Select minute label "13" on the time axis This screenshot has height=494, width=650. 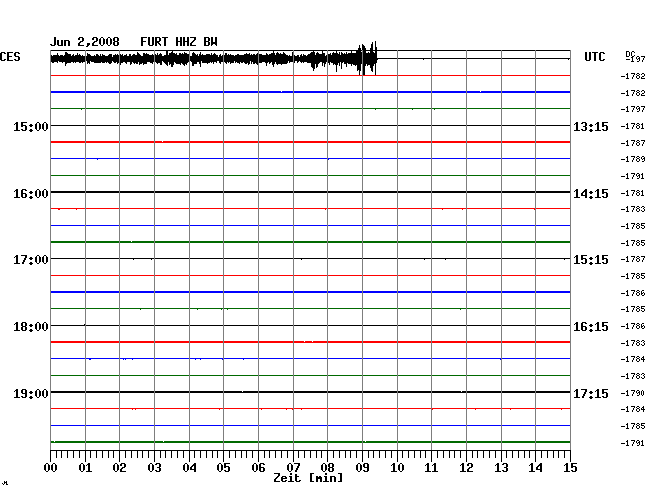pyautogui.click(x=501, y=468)
